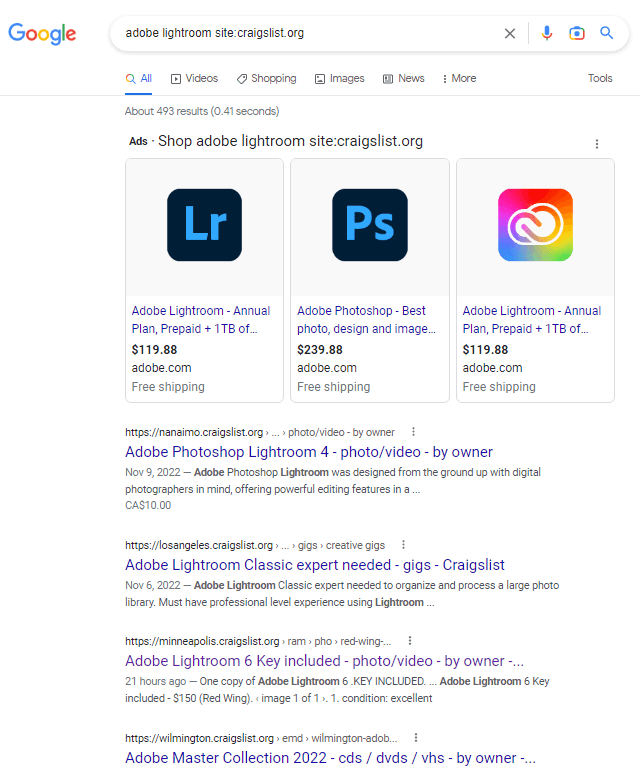640x772 pixels.
Task: Switch to the Shopping tab
Action: pyautogui.click(x=266, y=79)
